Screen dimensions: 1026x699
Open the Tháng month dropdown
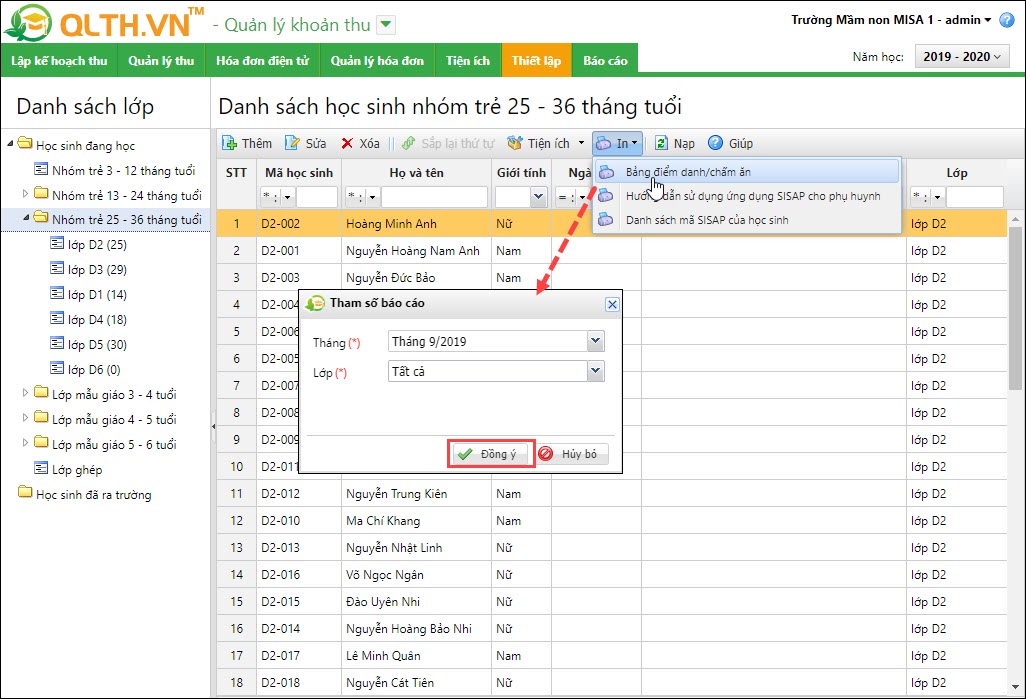coord(596,342)
